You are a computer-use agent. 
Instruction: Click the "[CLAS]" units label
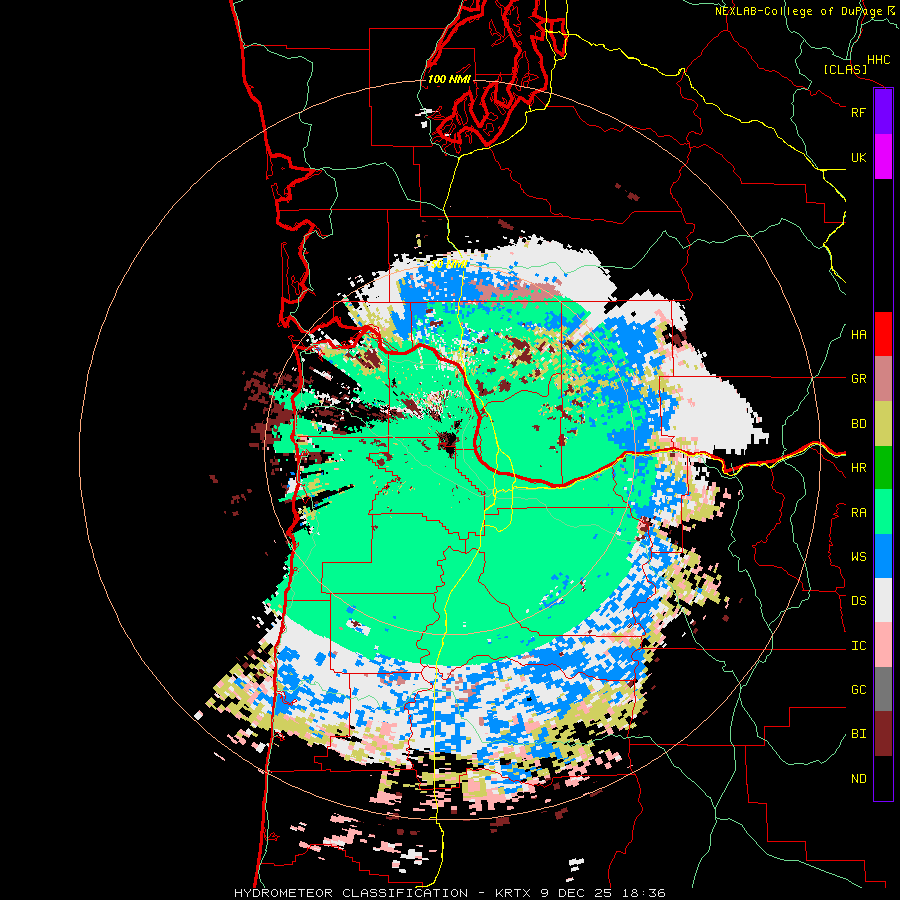(845, 69)
